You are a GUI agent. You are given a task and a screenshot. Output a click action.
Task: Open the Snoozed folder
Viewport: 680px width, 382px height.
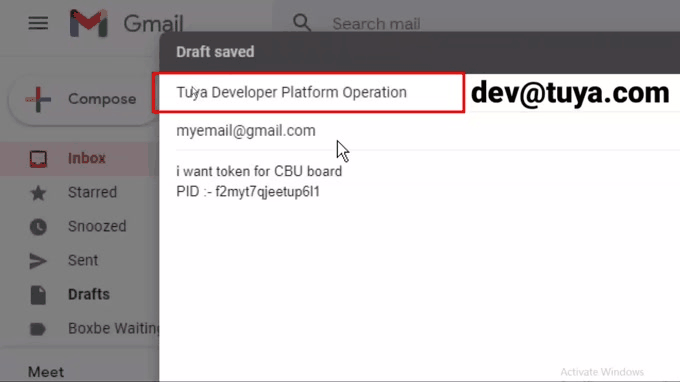pos(97,226)
